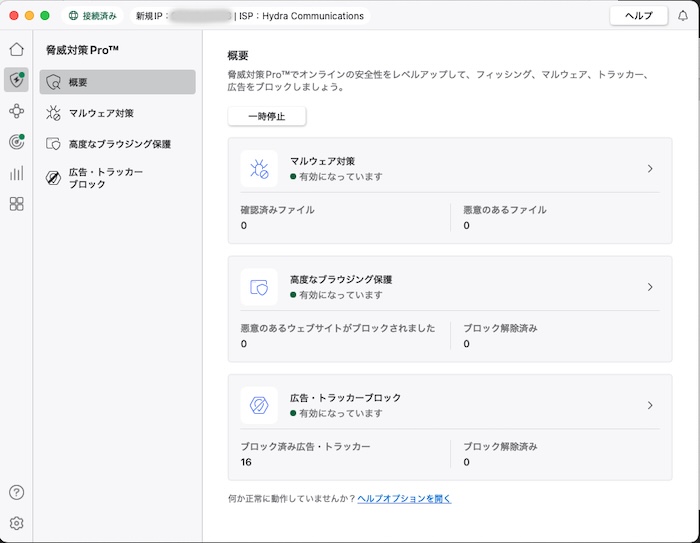Open the statistics bar chart sidebar icon
This screenshot has height=543, width=700.
17,173
